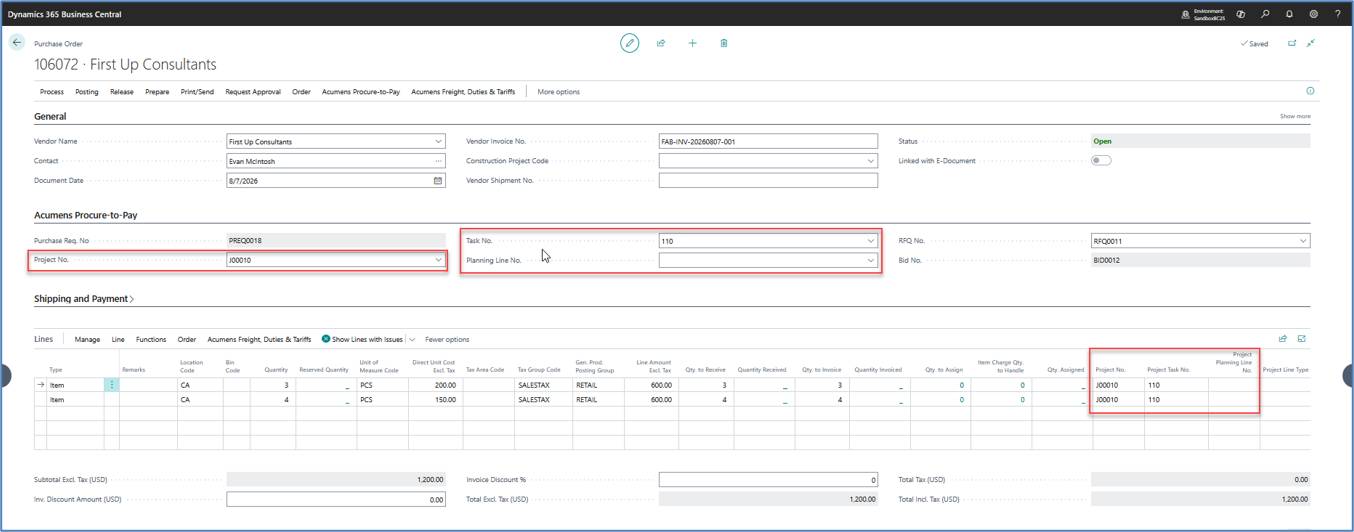
Task: Open the Release menu
Action: tap(122, 91)
